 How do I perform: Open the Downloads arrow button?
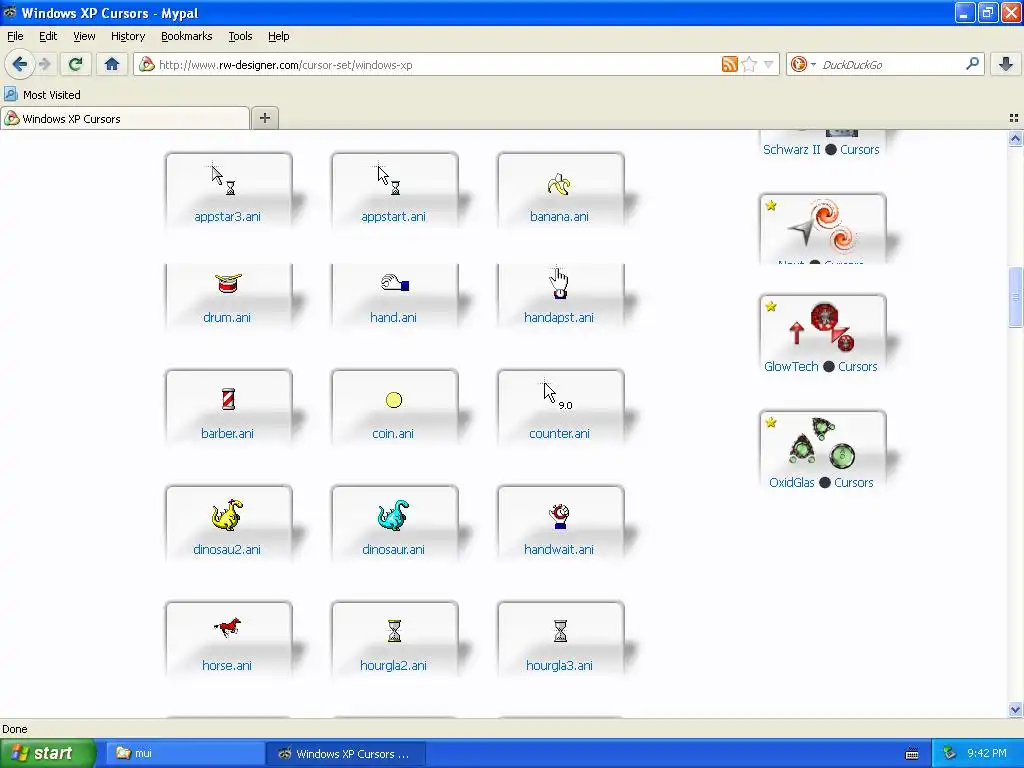coord(1006,64)
